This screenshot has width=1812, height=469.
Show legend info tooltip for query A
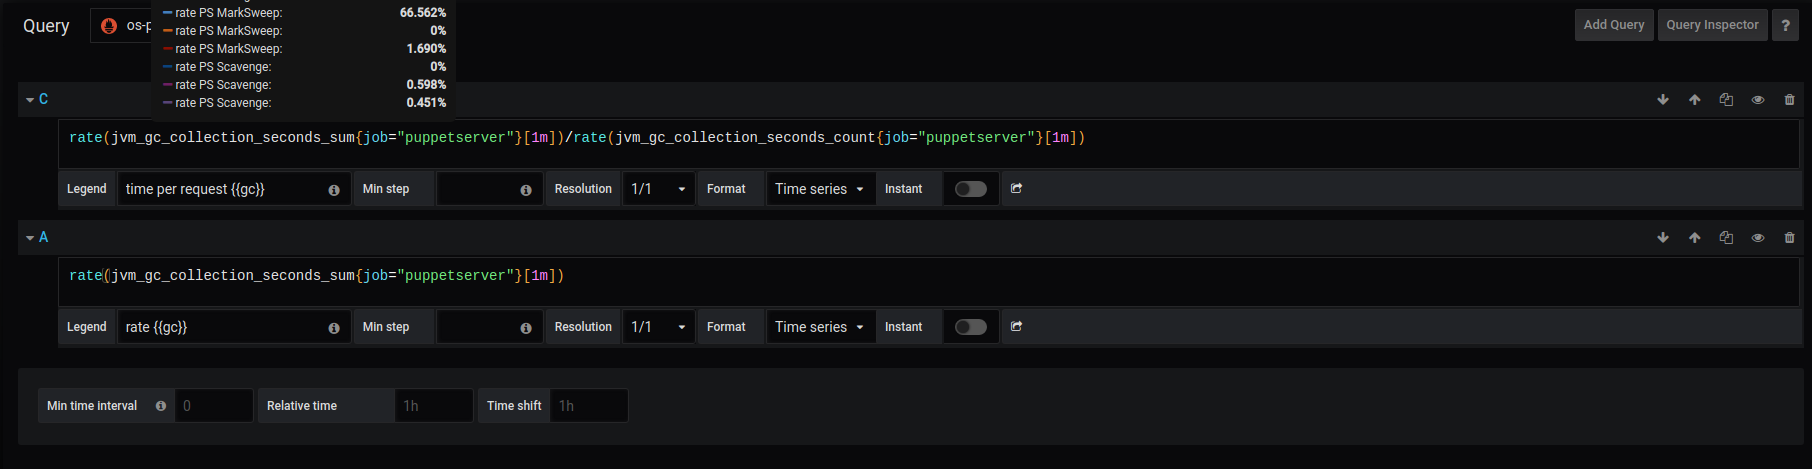click(x=334, y=328)
